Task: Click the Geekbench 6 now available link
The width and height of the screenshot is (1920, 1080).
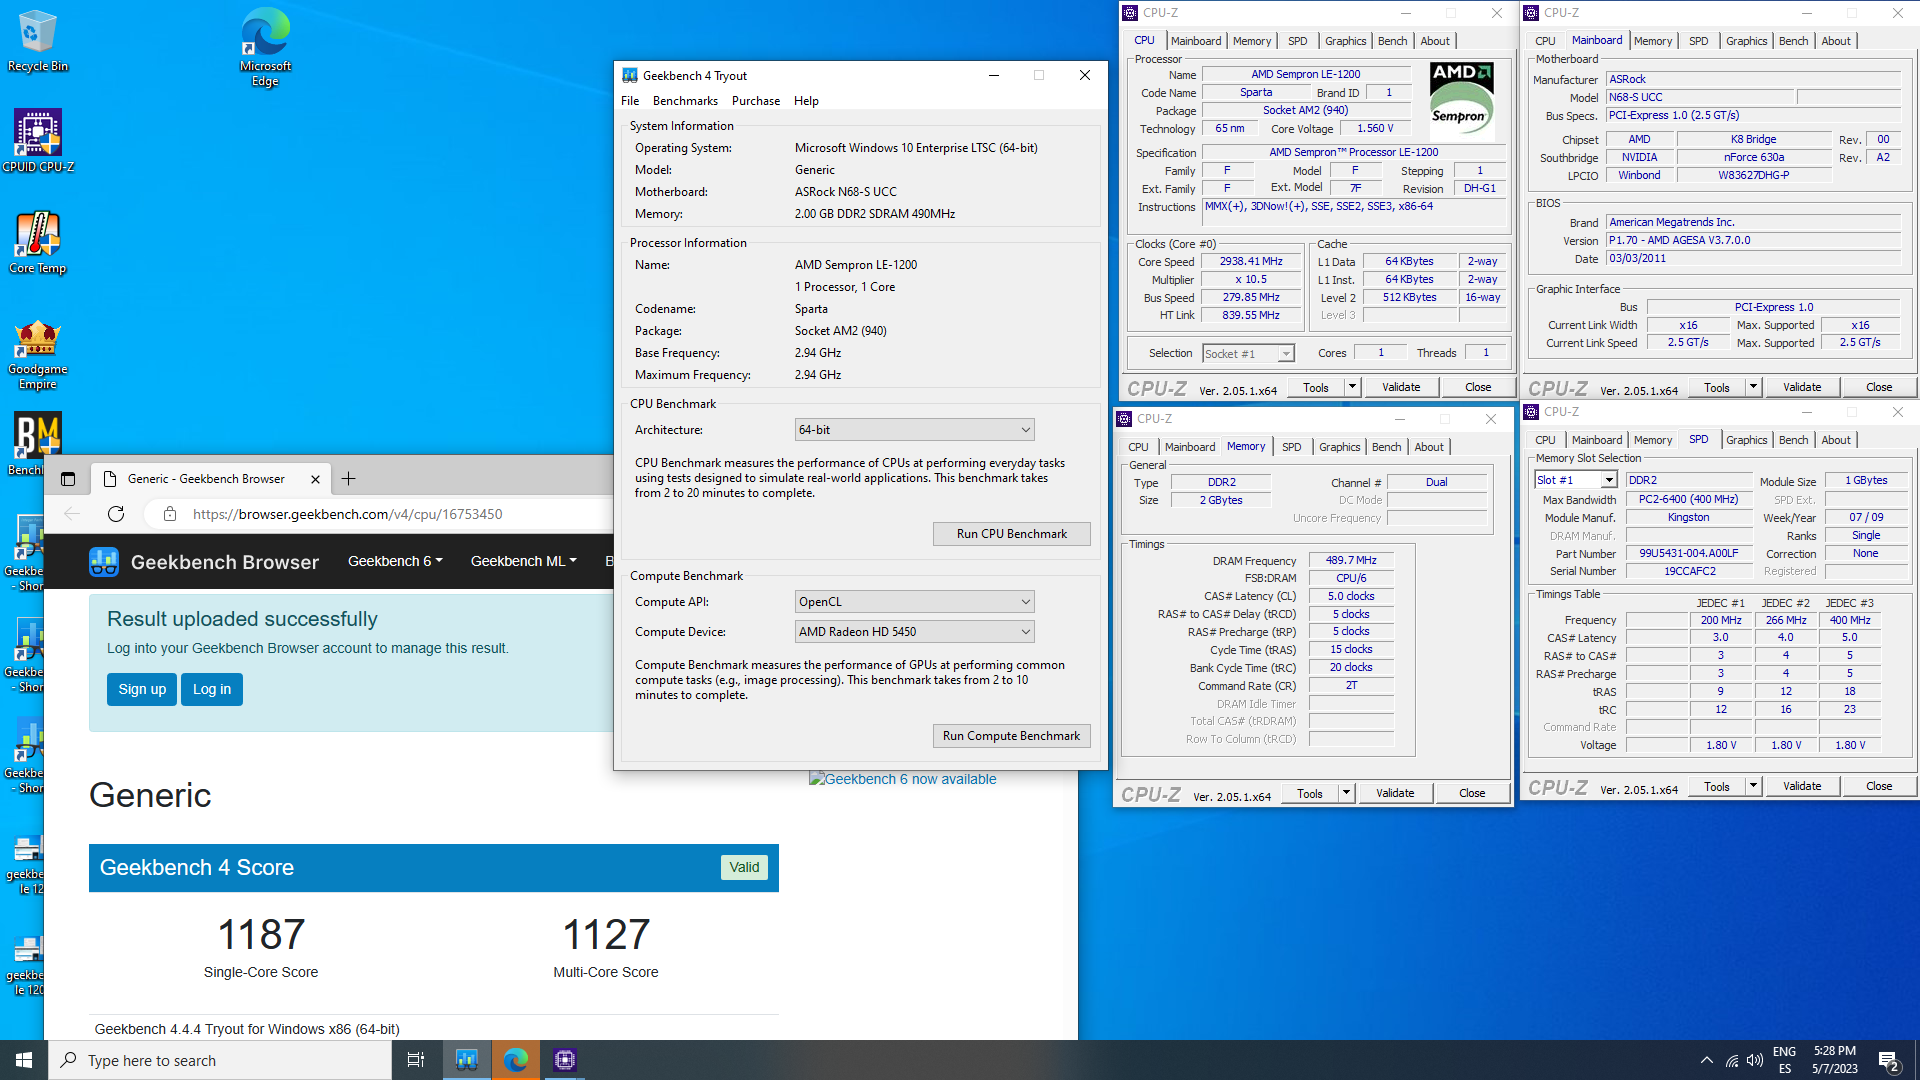Action: pyautogui.click(x=902, y=779)
